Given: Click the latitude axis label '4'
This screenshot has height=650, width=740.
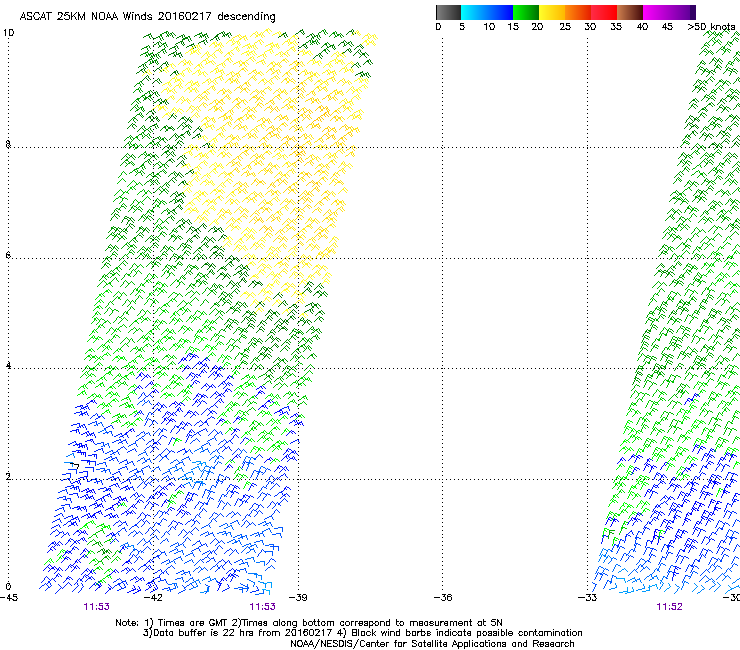Looking at the screenshot, I should [8, 365].
